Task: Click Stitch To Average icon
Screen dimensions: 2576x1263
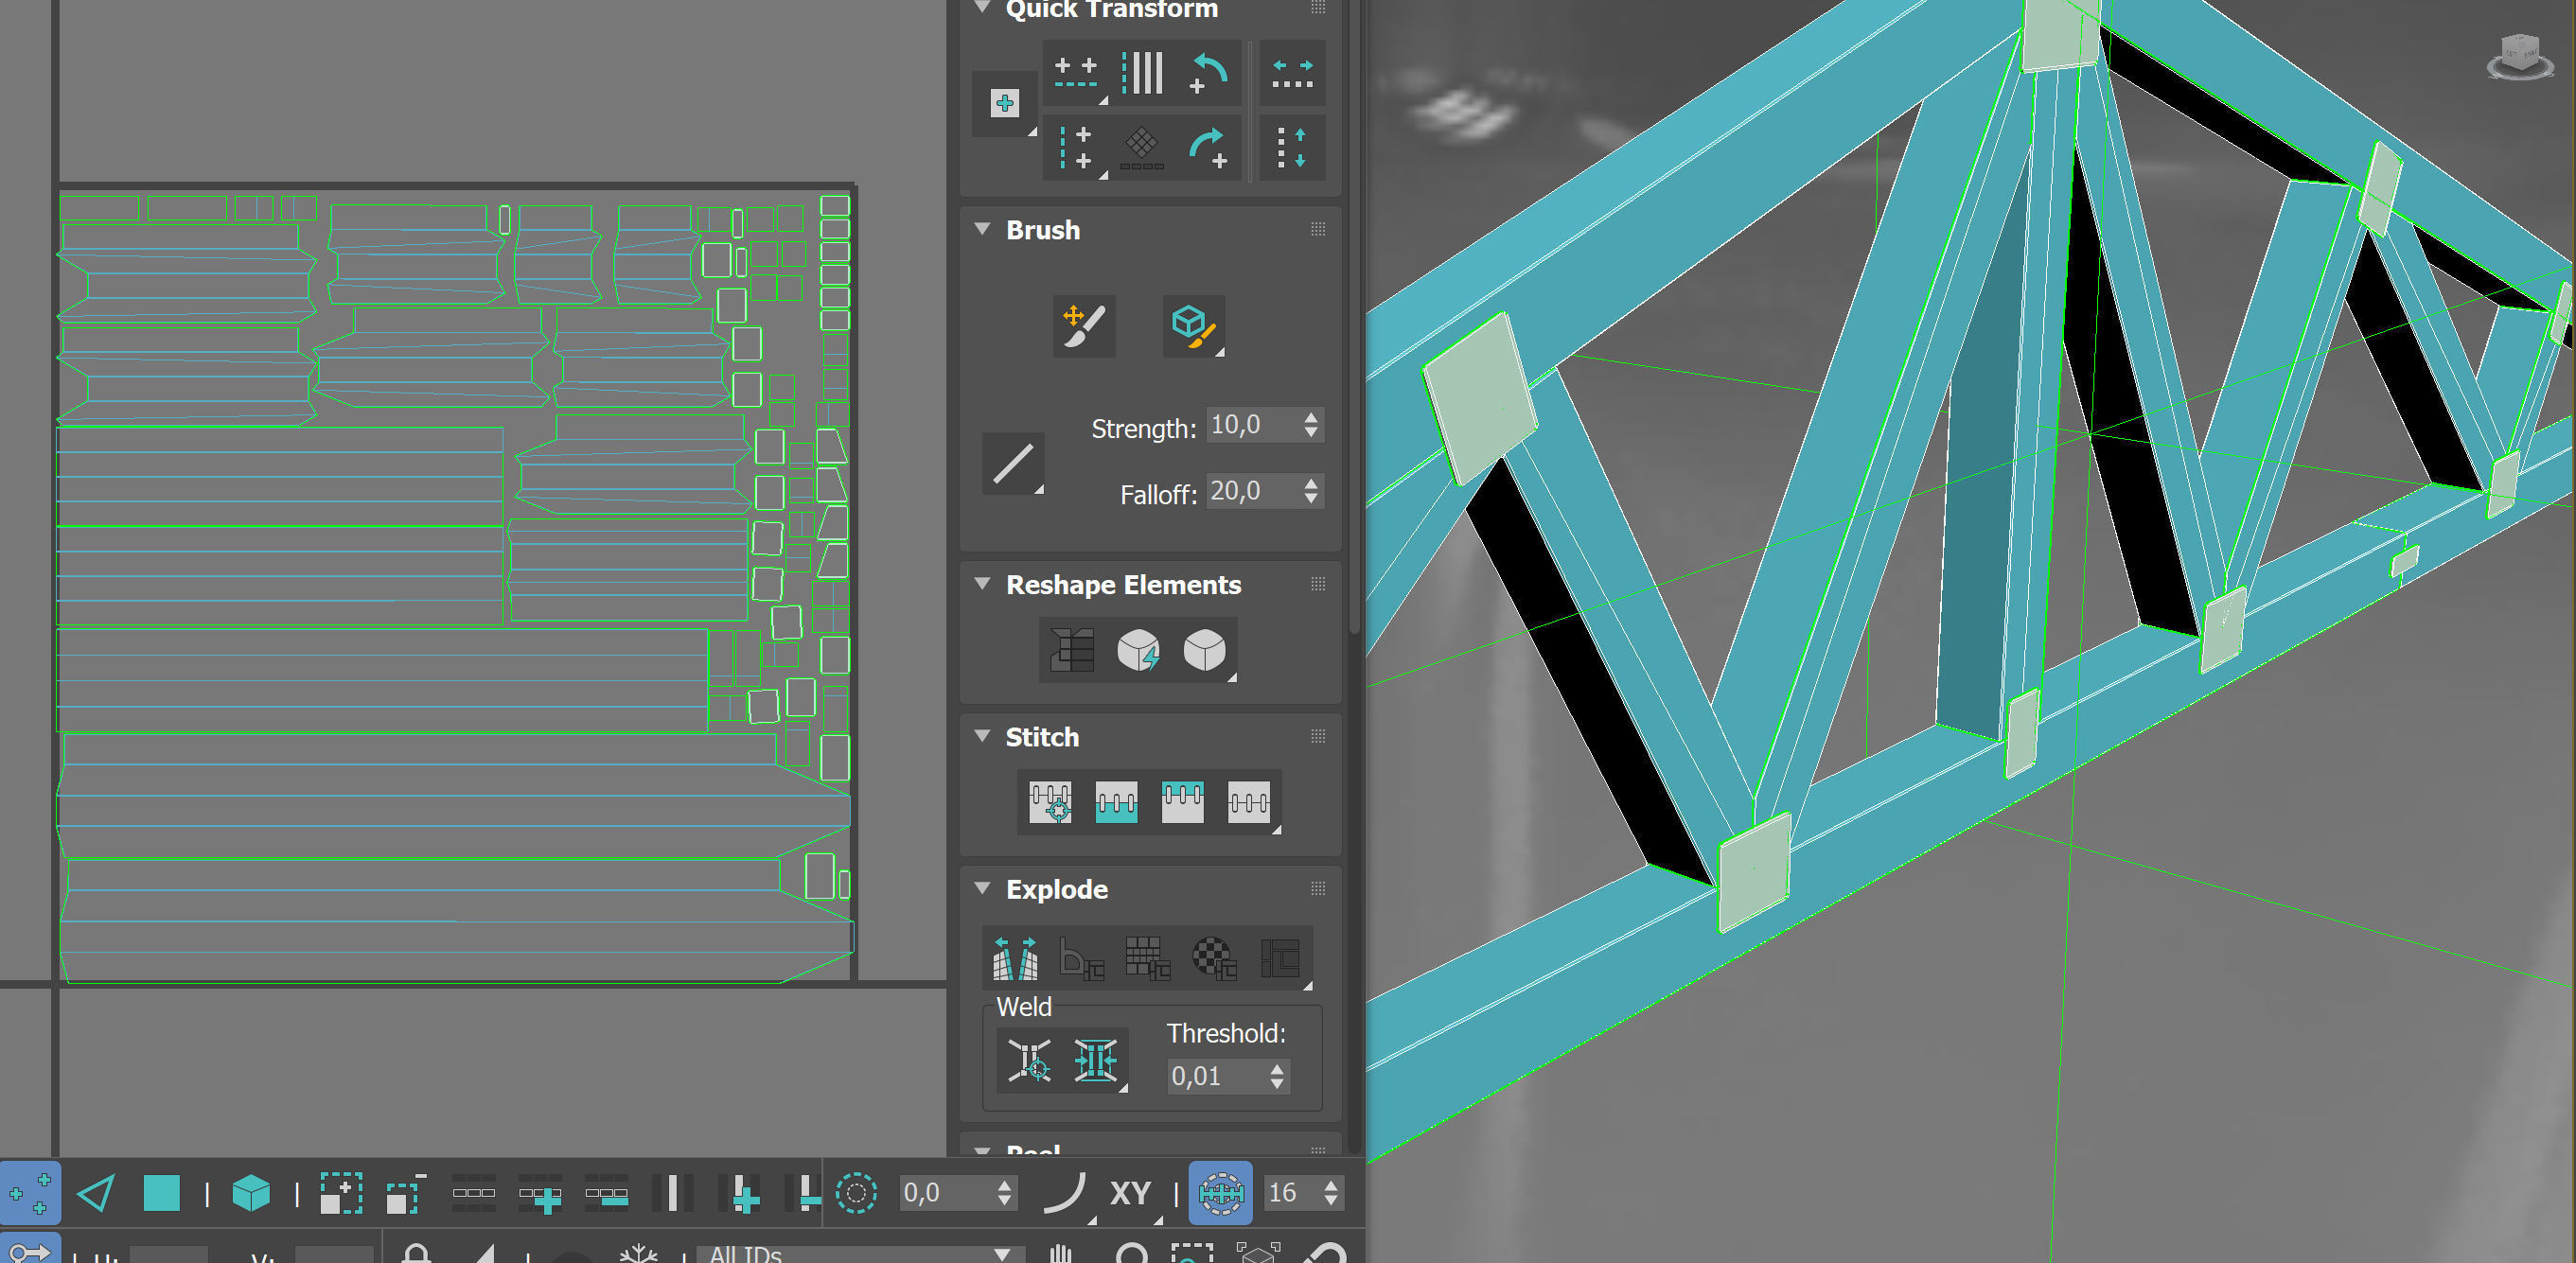Action: click(x=1116, y=802)
